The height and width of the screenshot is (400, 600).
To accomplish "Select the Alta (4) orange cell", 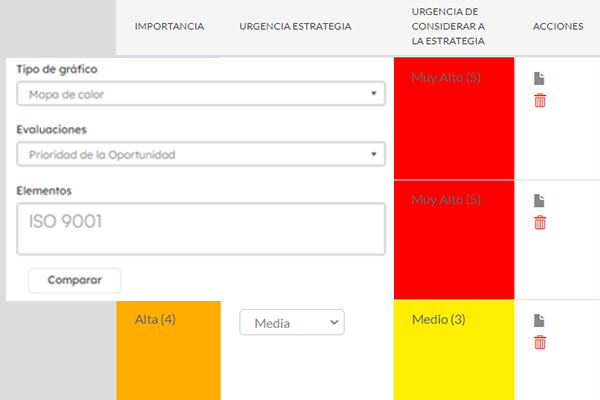I will [x=169, y=350].
